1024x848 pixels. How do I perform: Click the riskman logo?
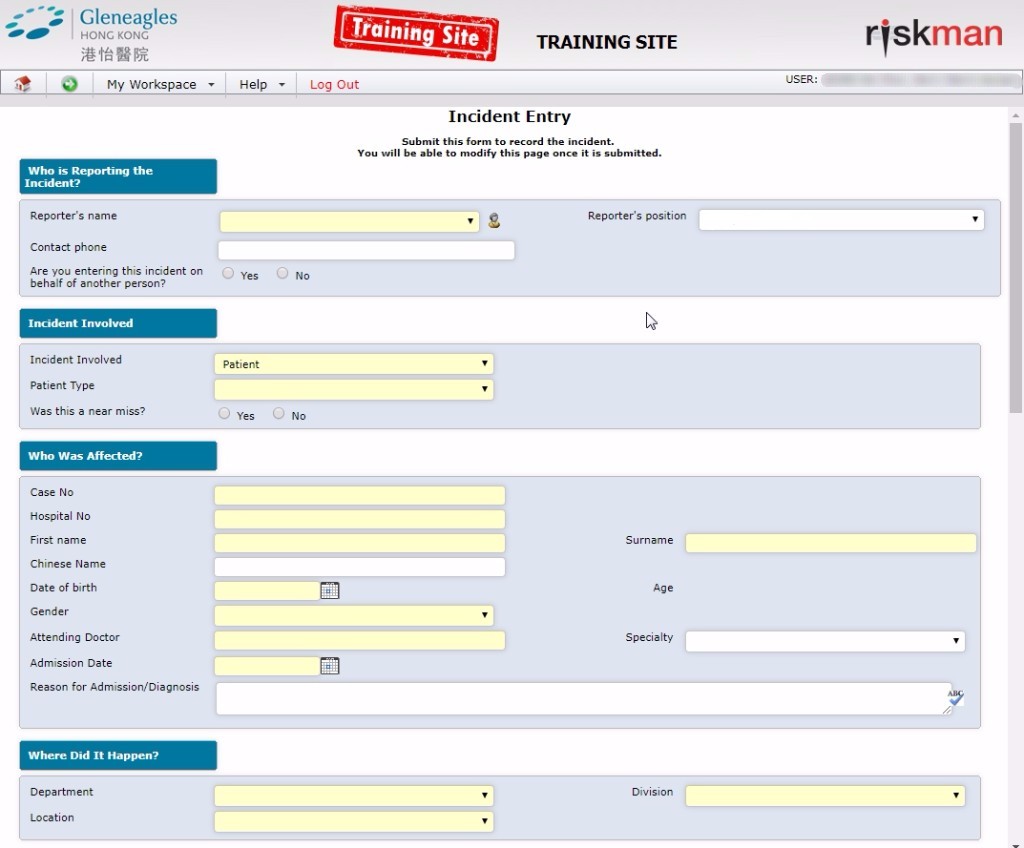pos(933,35)
